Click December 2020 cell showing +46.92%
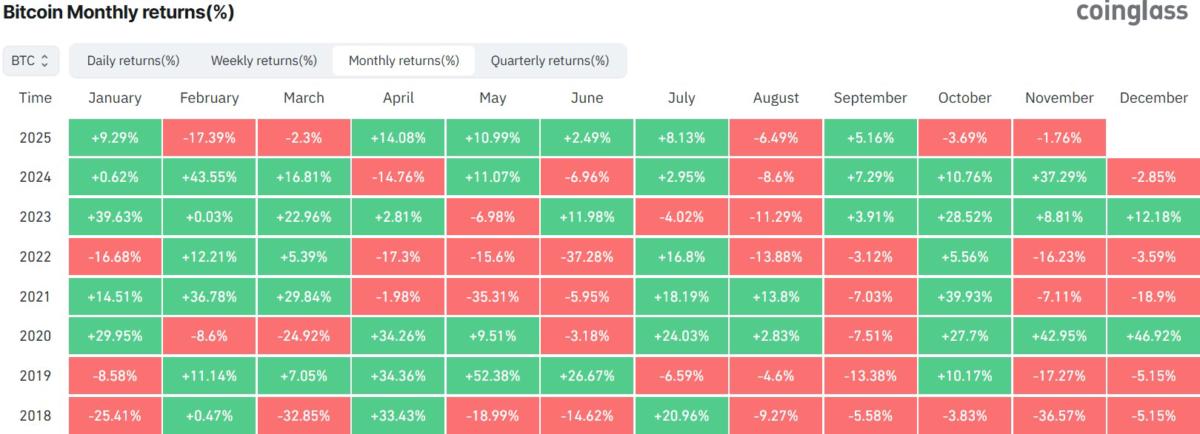Image resolution: width=1200 pixels, height=434 pixels. point(1153,337)
